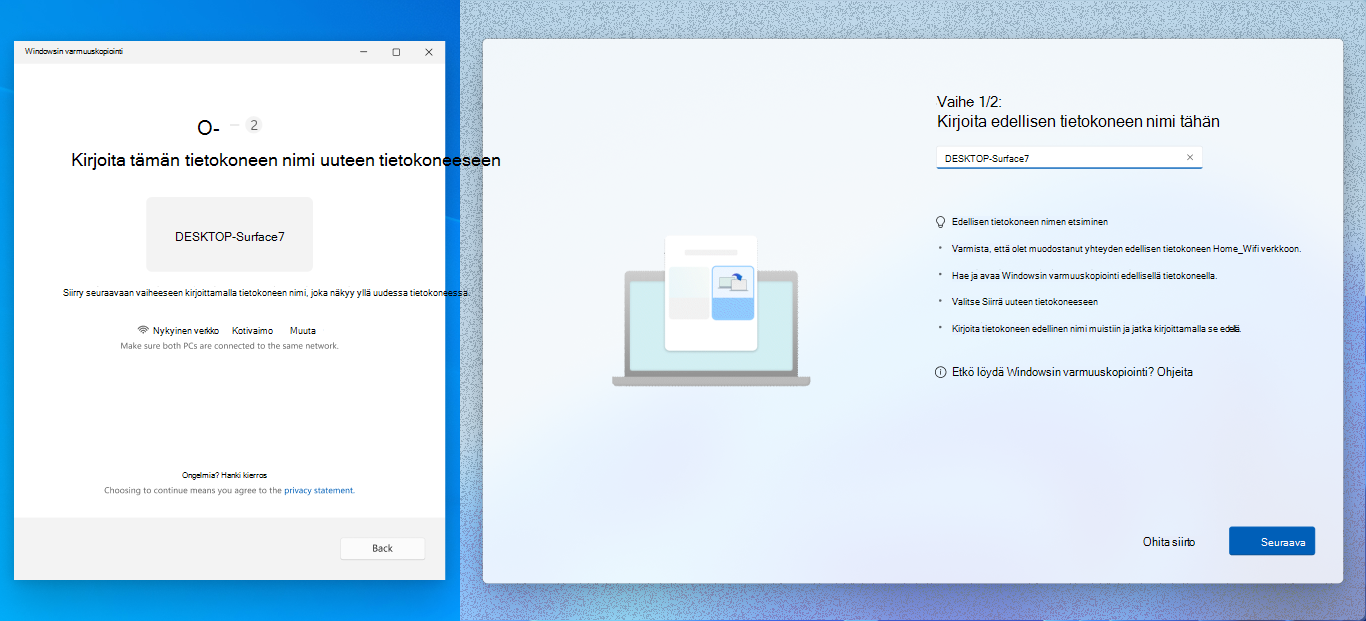Open the Hanki kierros help link
Screen dimensions: 1366x621
244,475
